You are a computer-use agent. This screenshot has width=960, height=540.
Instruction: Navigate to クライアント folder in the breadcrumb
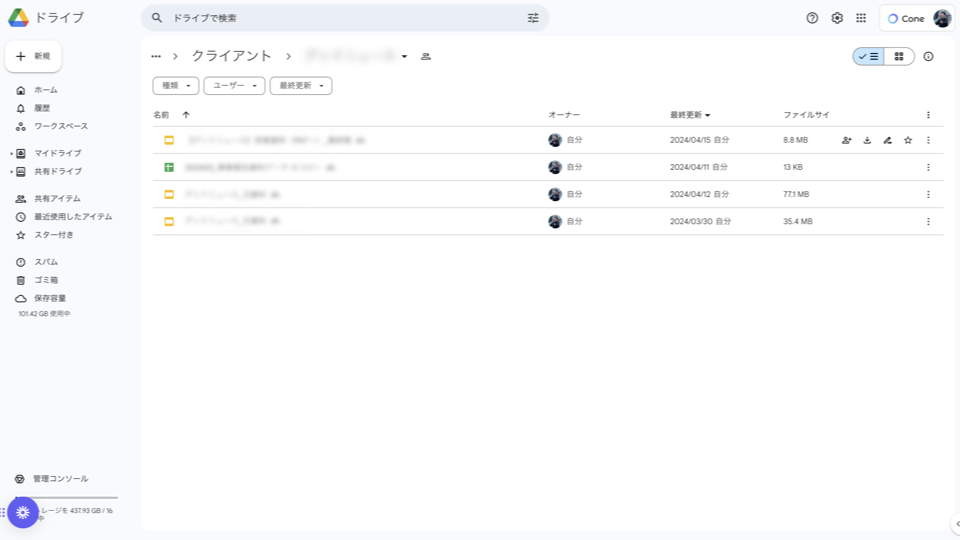(231, 56)
